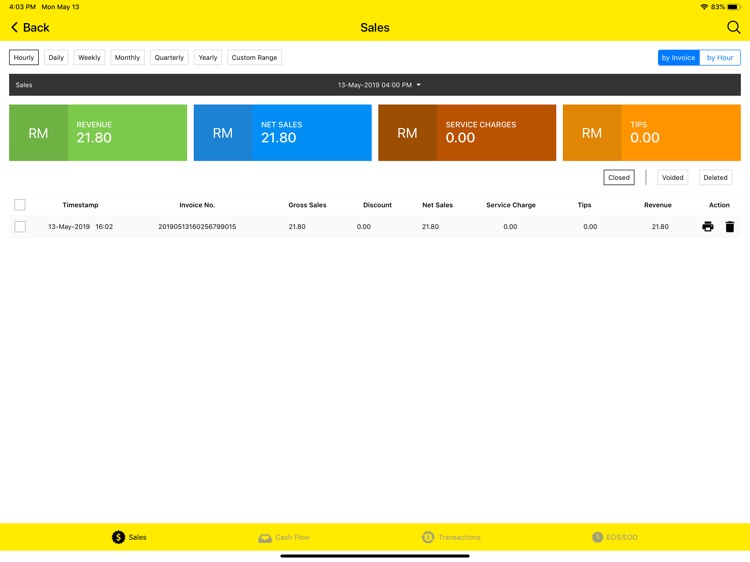Select the Daily period filter
Screen dimensions: 750x562
point(56,57)
